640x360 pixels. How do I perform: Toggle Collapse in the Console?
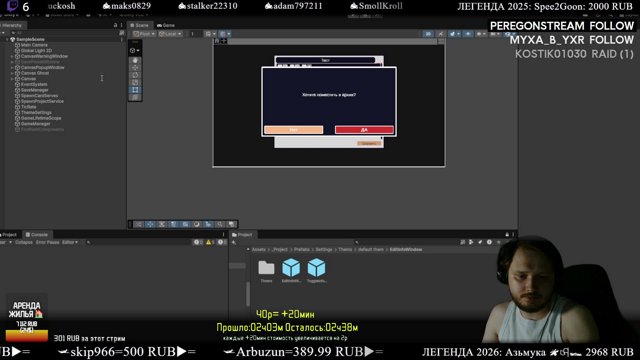pyautogui.click(x=24, y=242)
